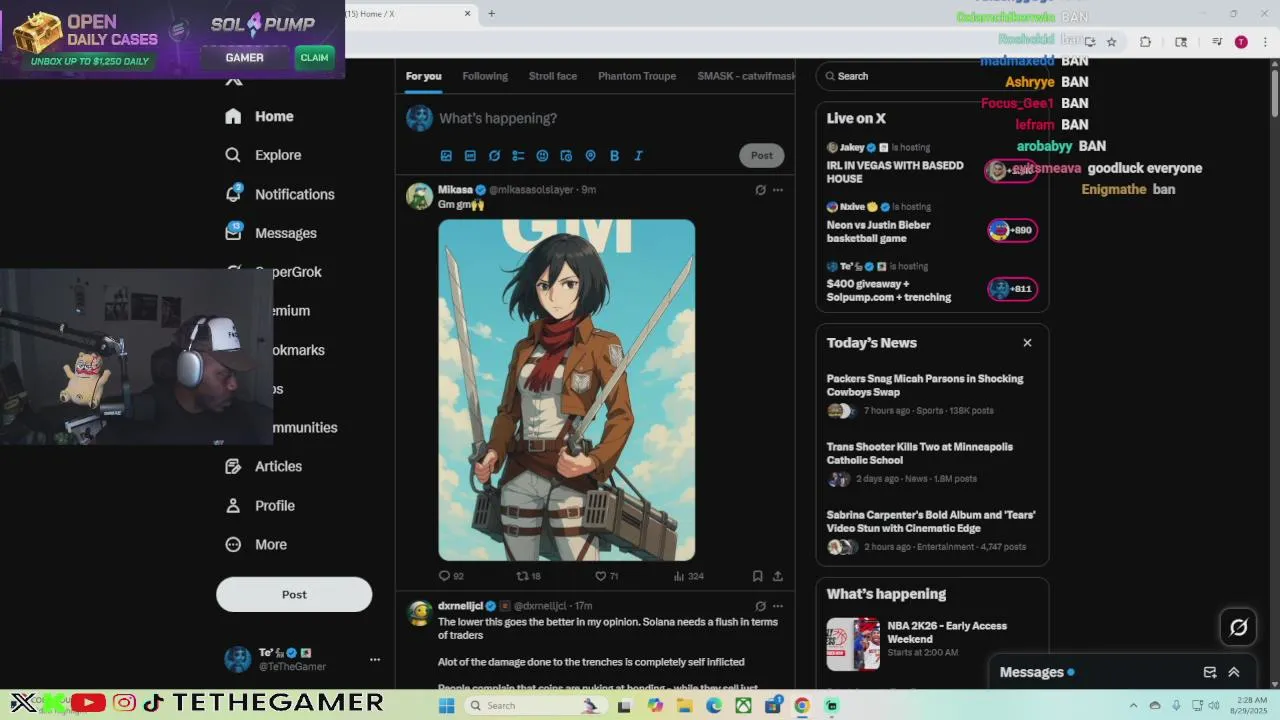The image size is (1280, 720).
Task: Bookmark this tab star icon
Action: 1111,42
